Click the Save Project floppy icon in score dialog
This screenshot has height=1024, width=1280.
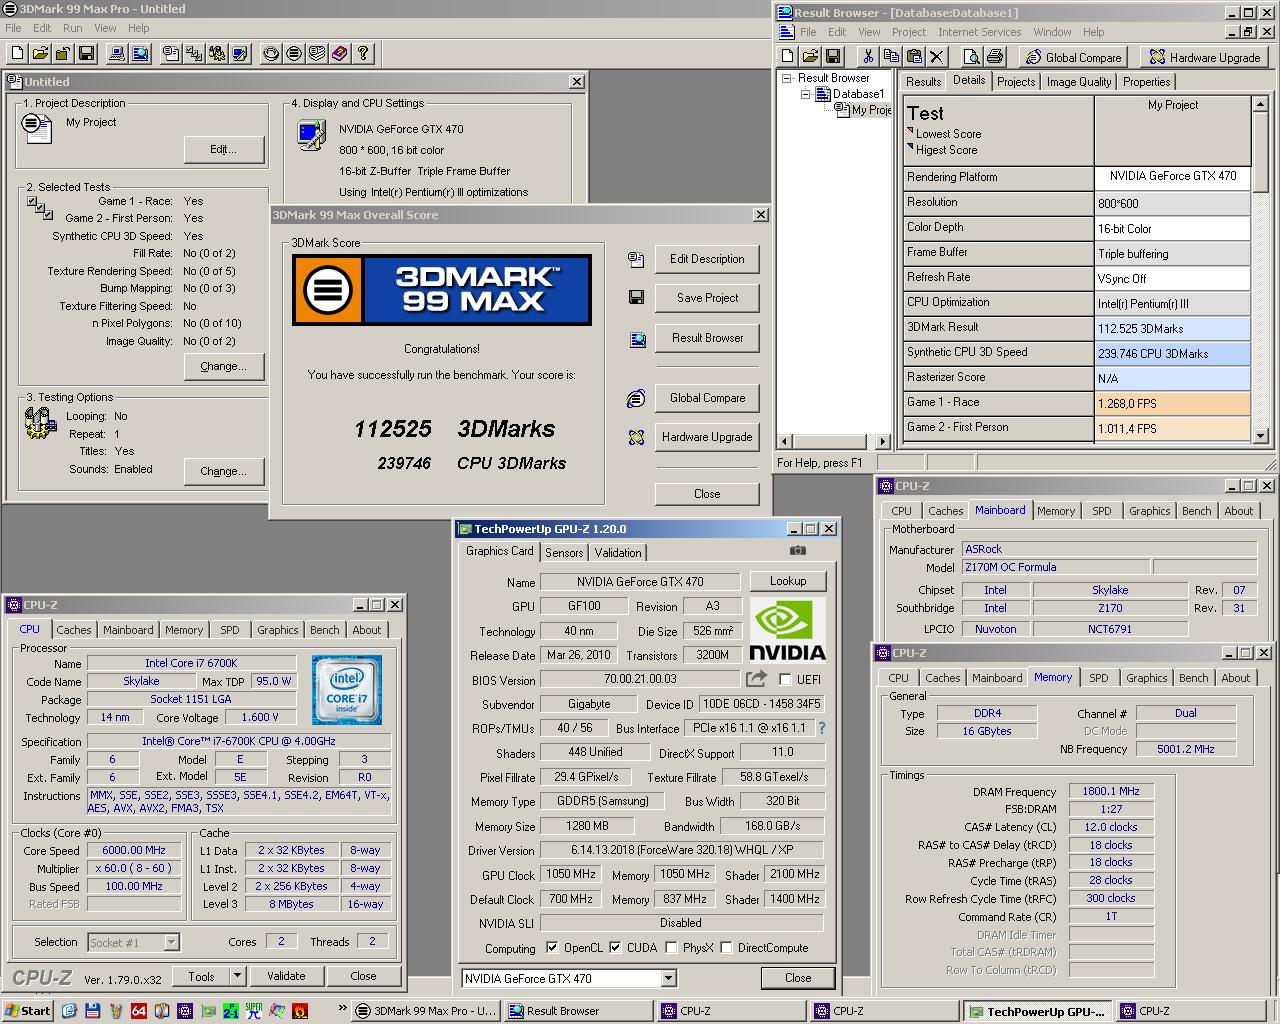pyautogui.click(x=636, y=298)
